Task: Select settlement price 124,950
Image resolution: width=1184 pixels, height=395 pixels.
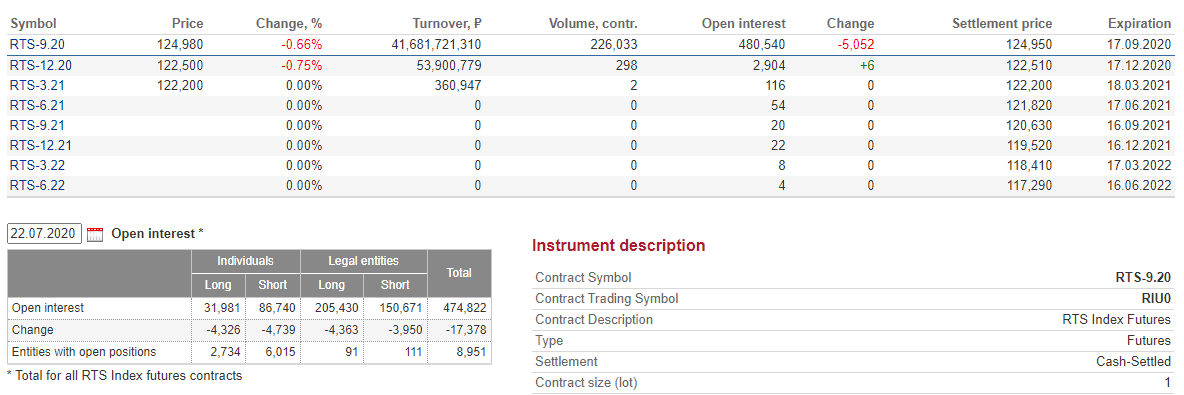Action: 1029,45
